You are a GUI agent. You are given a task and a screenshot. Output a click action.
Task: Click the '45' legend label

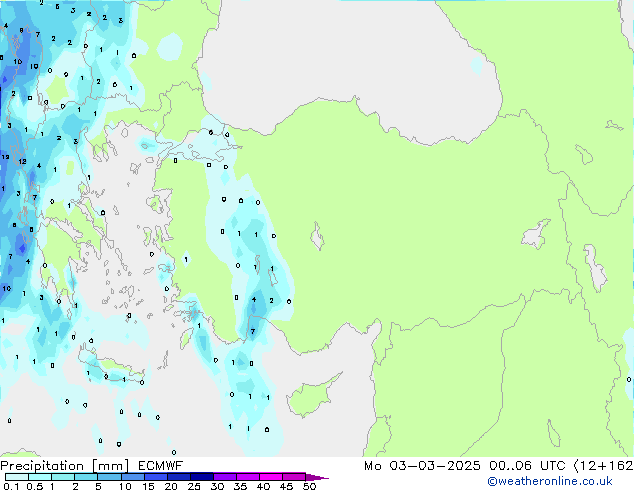tap(286, 486)
